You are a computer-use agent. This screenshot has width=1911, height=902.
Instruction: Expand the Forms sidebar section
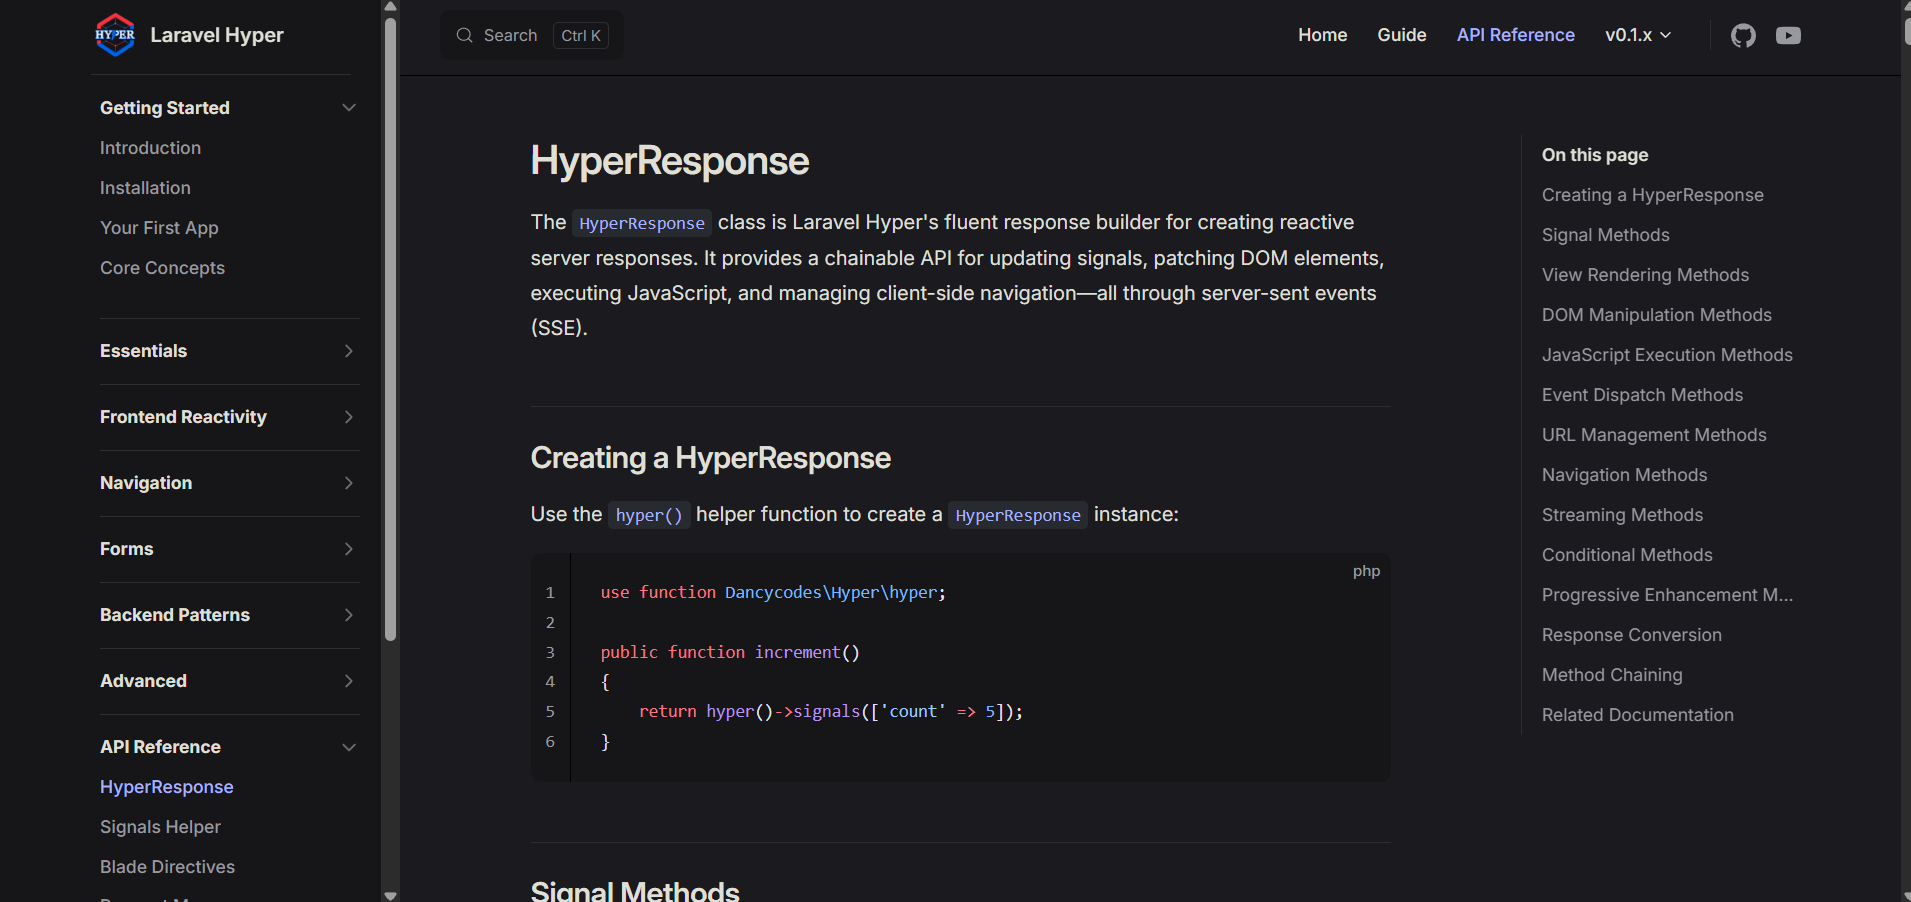tap(229, 549)
